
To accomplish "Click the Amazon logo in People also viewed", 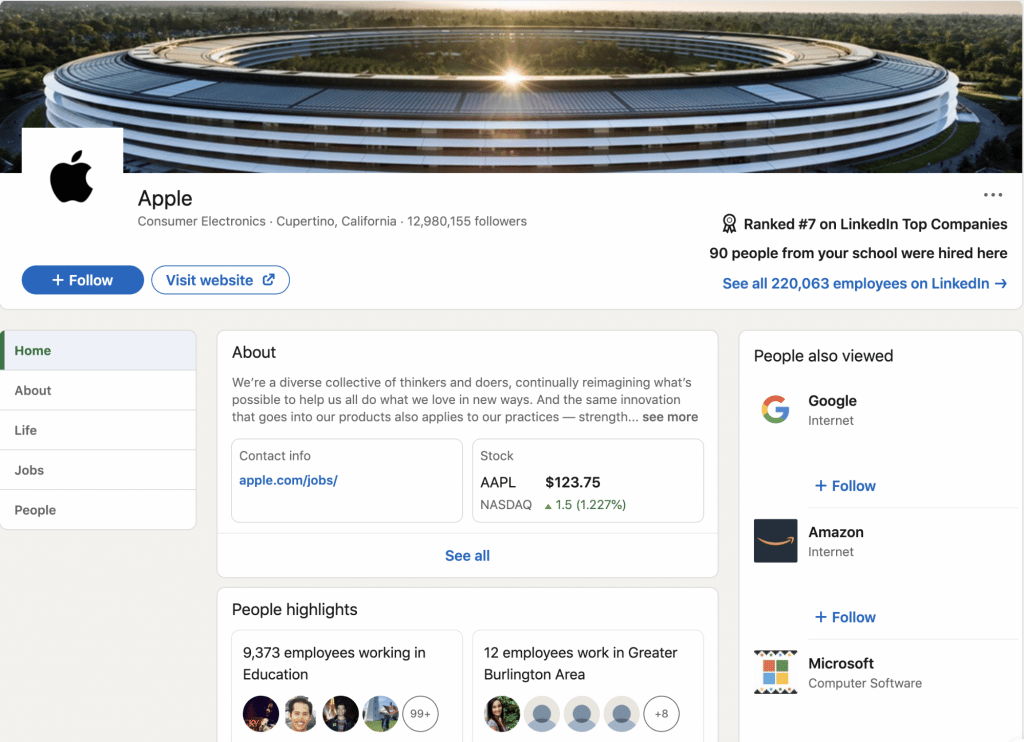I will click(775, 541).
